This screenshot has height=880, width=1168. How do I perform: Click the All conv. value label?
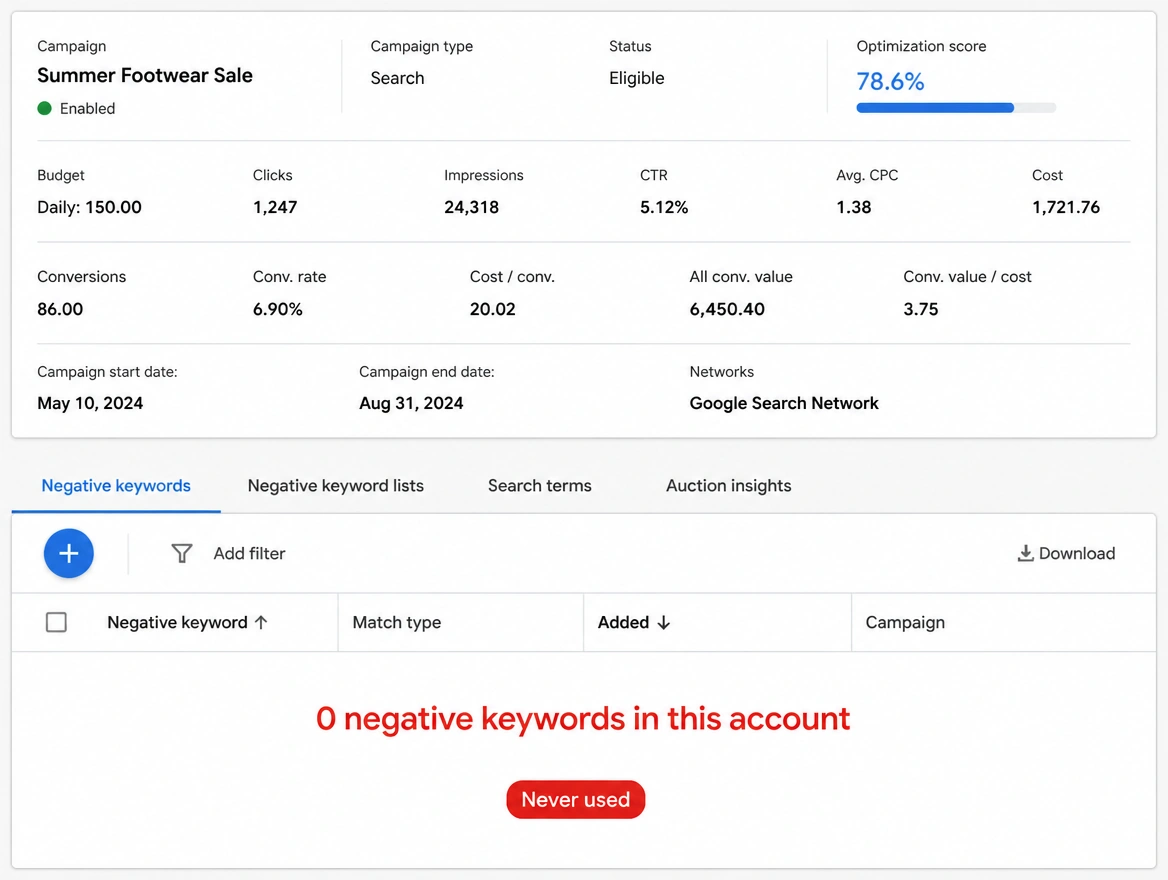tap(740, 277)
